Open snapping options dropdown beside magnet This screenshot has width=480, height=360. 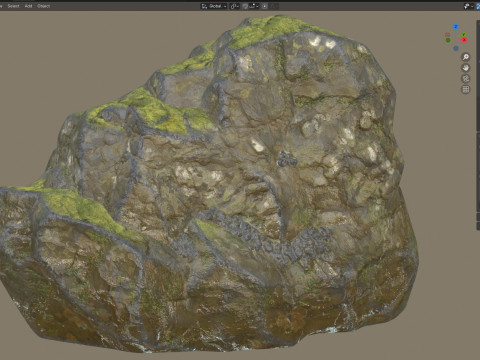tap(254, 6)
